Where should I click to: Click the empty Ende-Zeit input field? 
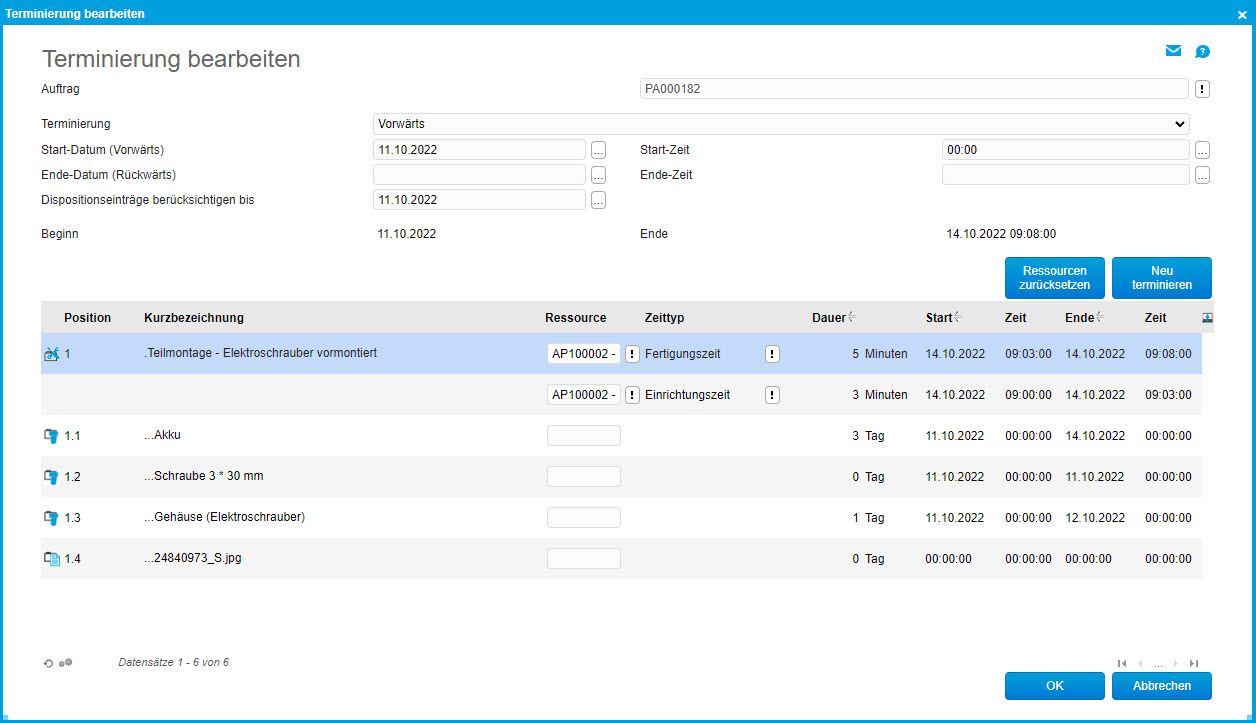1066,175
